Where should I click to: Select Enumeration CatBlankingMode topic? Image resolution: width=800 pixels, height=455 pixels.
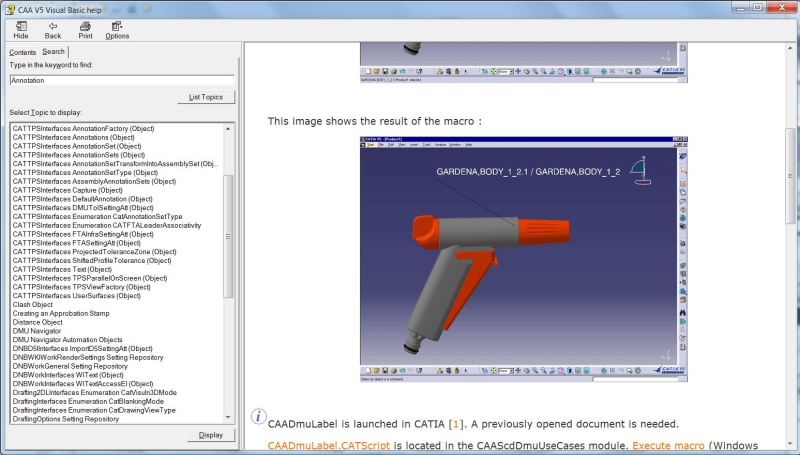tap(88, 401)
